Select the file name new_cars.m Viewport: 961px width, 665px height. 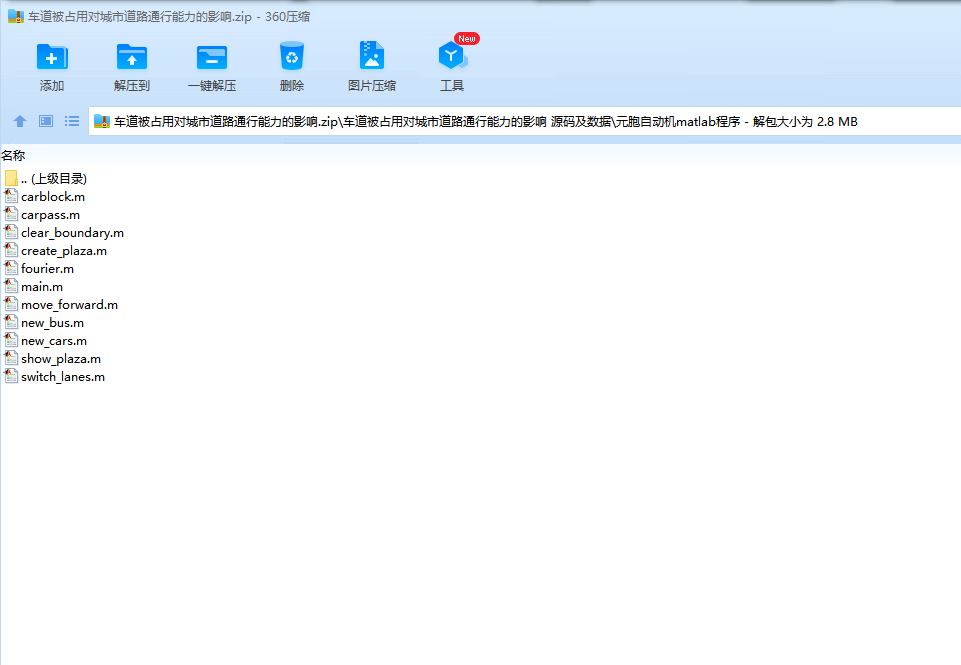click(54, 341)
